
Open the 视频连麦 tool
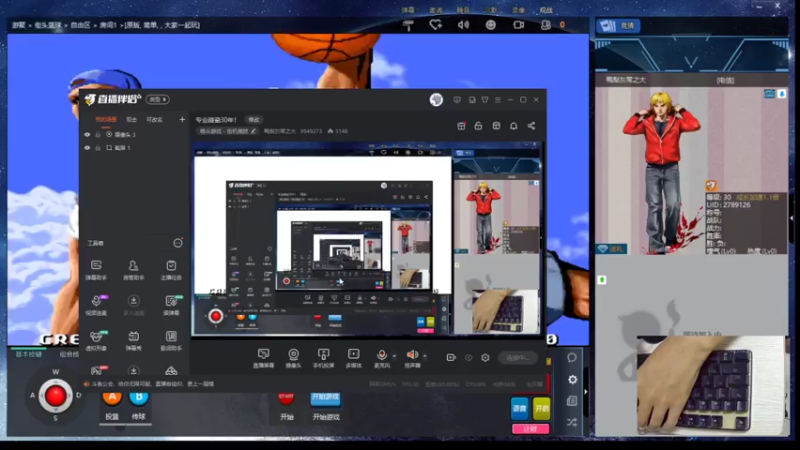click(x=96, y=305)
